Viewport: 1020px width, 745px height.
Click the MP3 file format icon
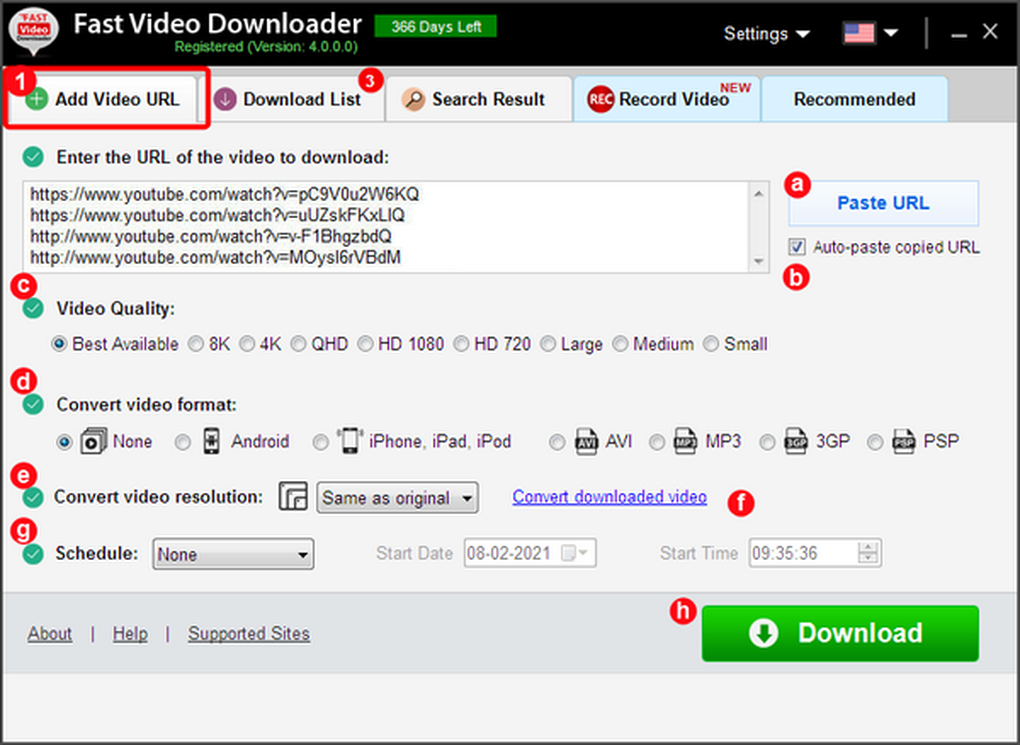click(x=685, y=441)
